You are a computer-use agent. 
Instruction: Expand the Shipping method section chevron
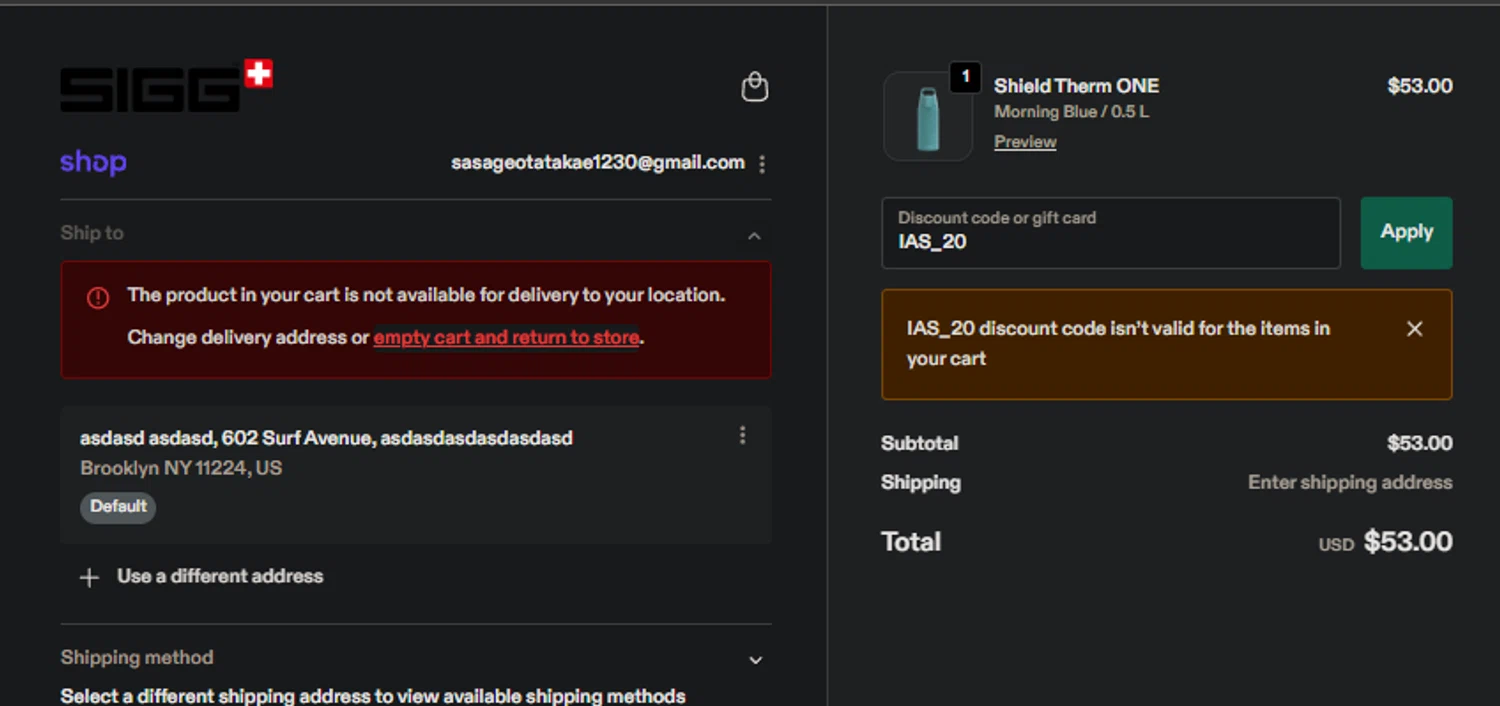coord(756,660)
